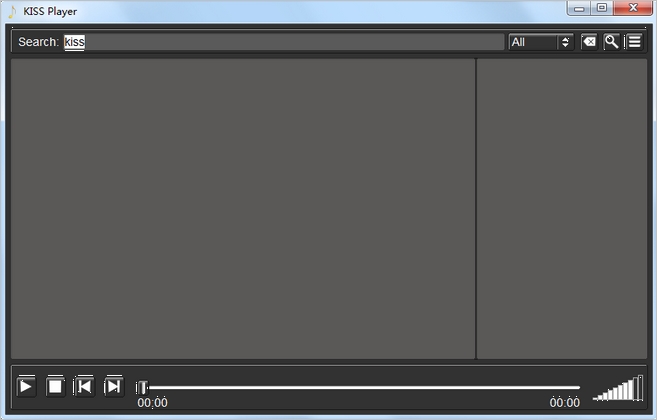Open the All filter dropdown
The image size is (657, 420).
(541, 42)
